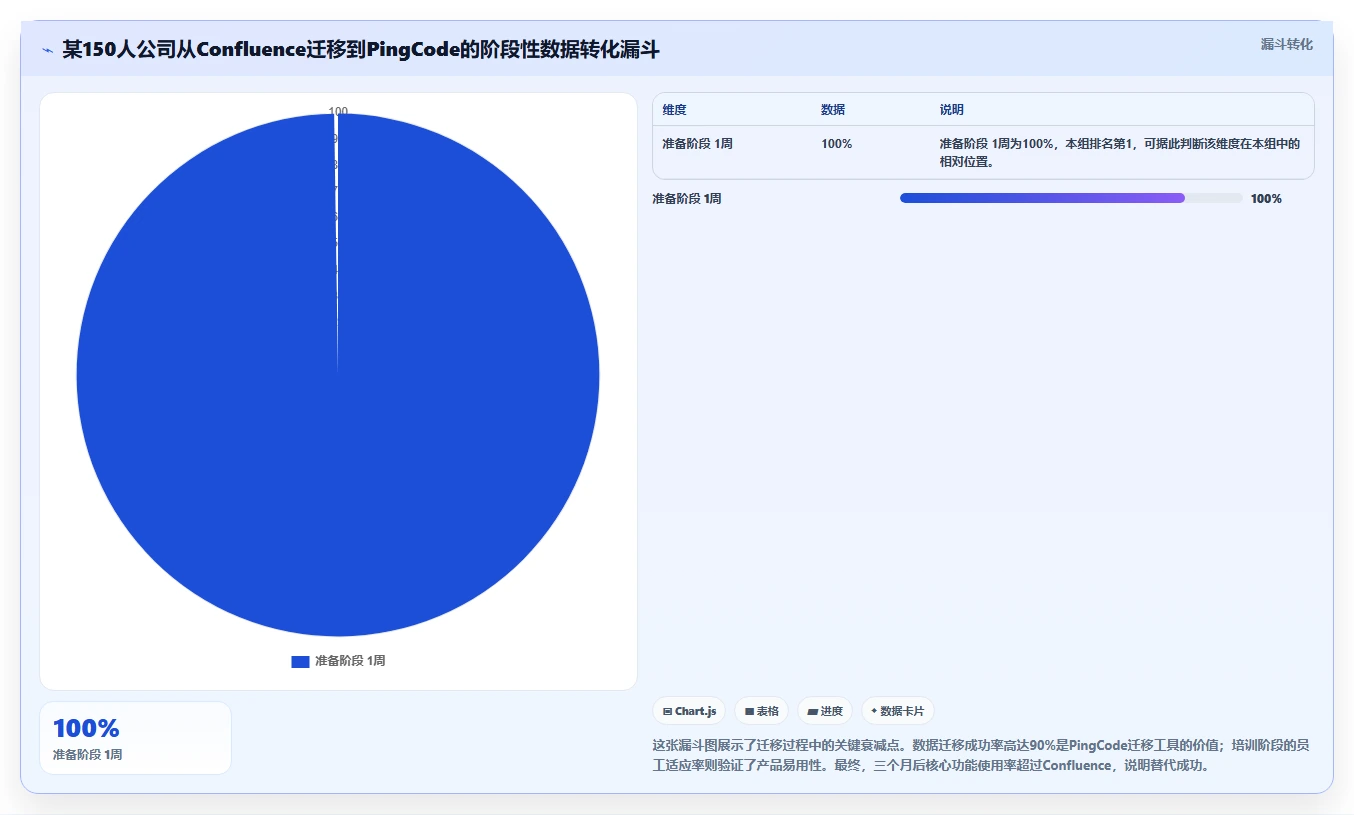Click the gradient progress bar for 准备阶段 1周
This screenshot has height=815, width=1354.
coord(1071,198)
